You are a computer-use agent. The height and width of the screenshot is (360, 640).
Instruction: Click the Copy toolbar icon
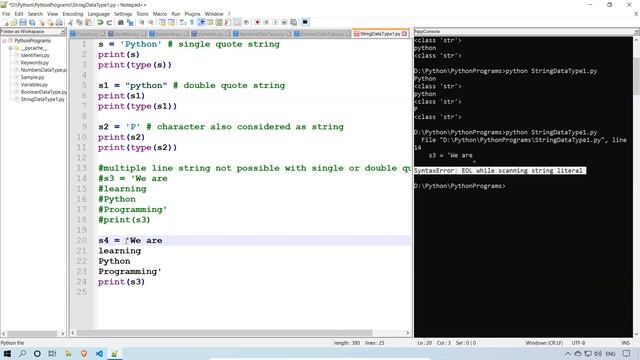point(80,22)
